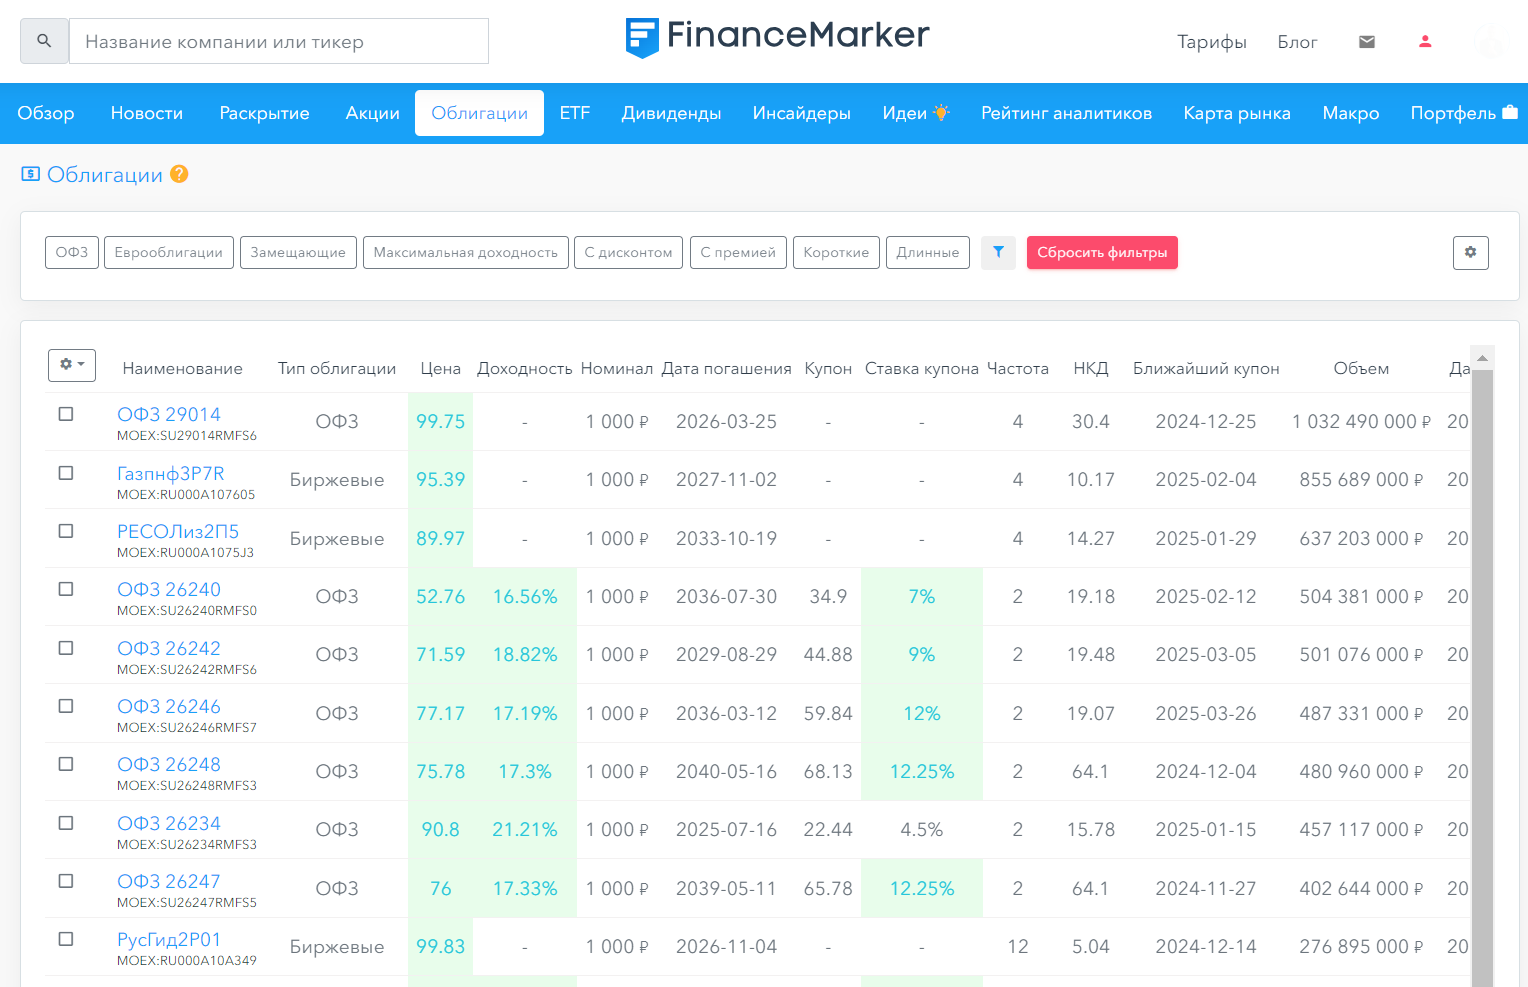Sort by Дата погашения column header

tap(726, 368)
